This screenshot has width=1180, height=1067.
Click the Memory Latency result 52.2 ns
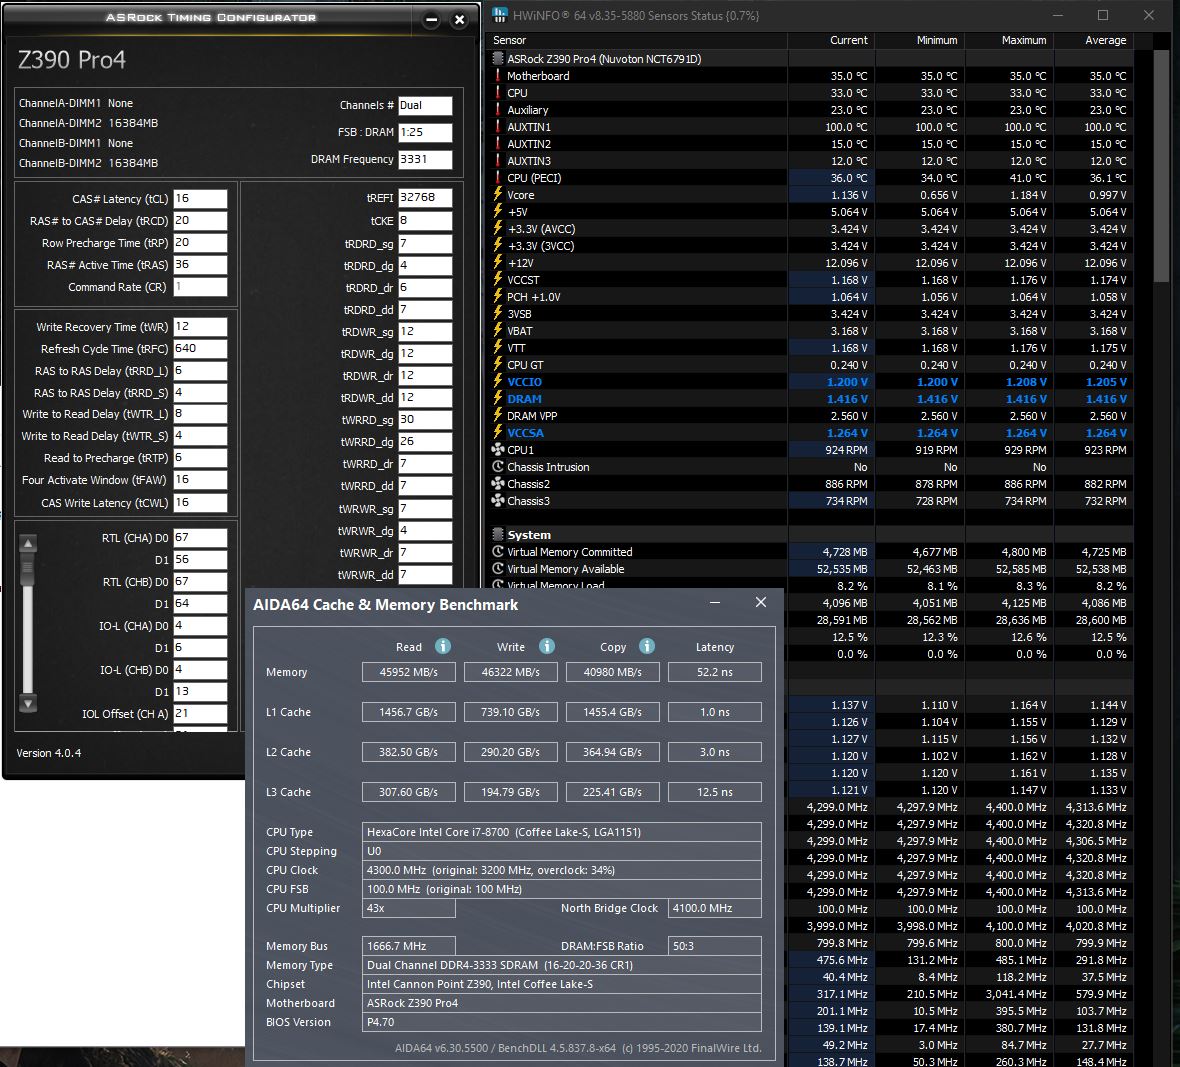[714, 672]
